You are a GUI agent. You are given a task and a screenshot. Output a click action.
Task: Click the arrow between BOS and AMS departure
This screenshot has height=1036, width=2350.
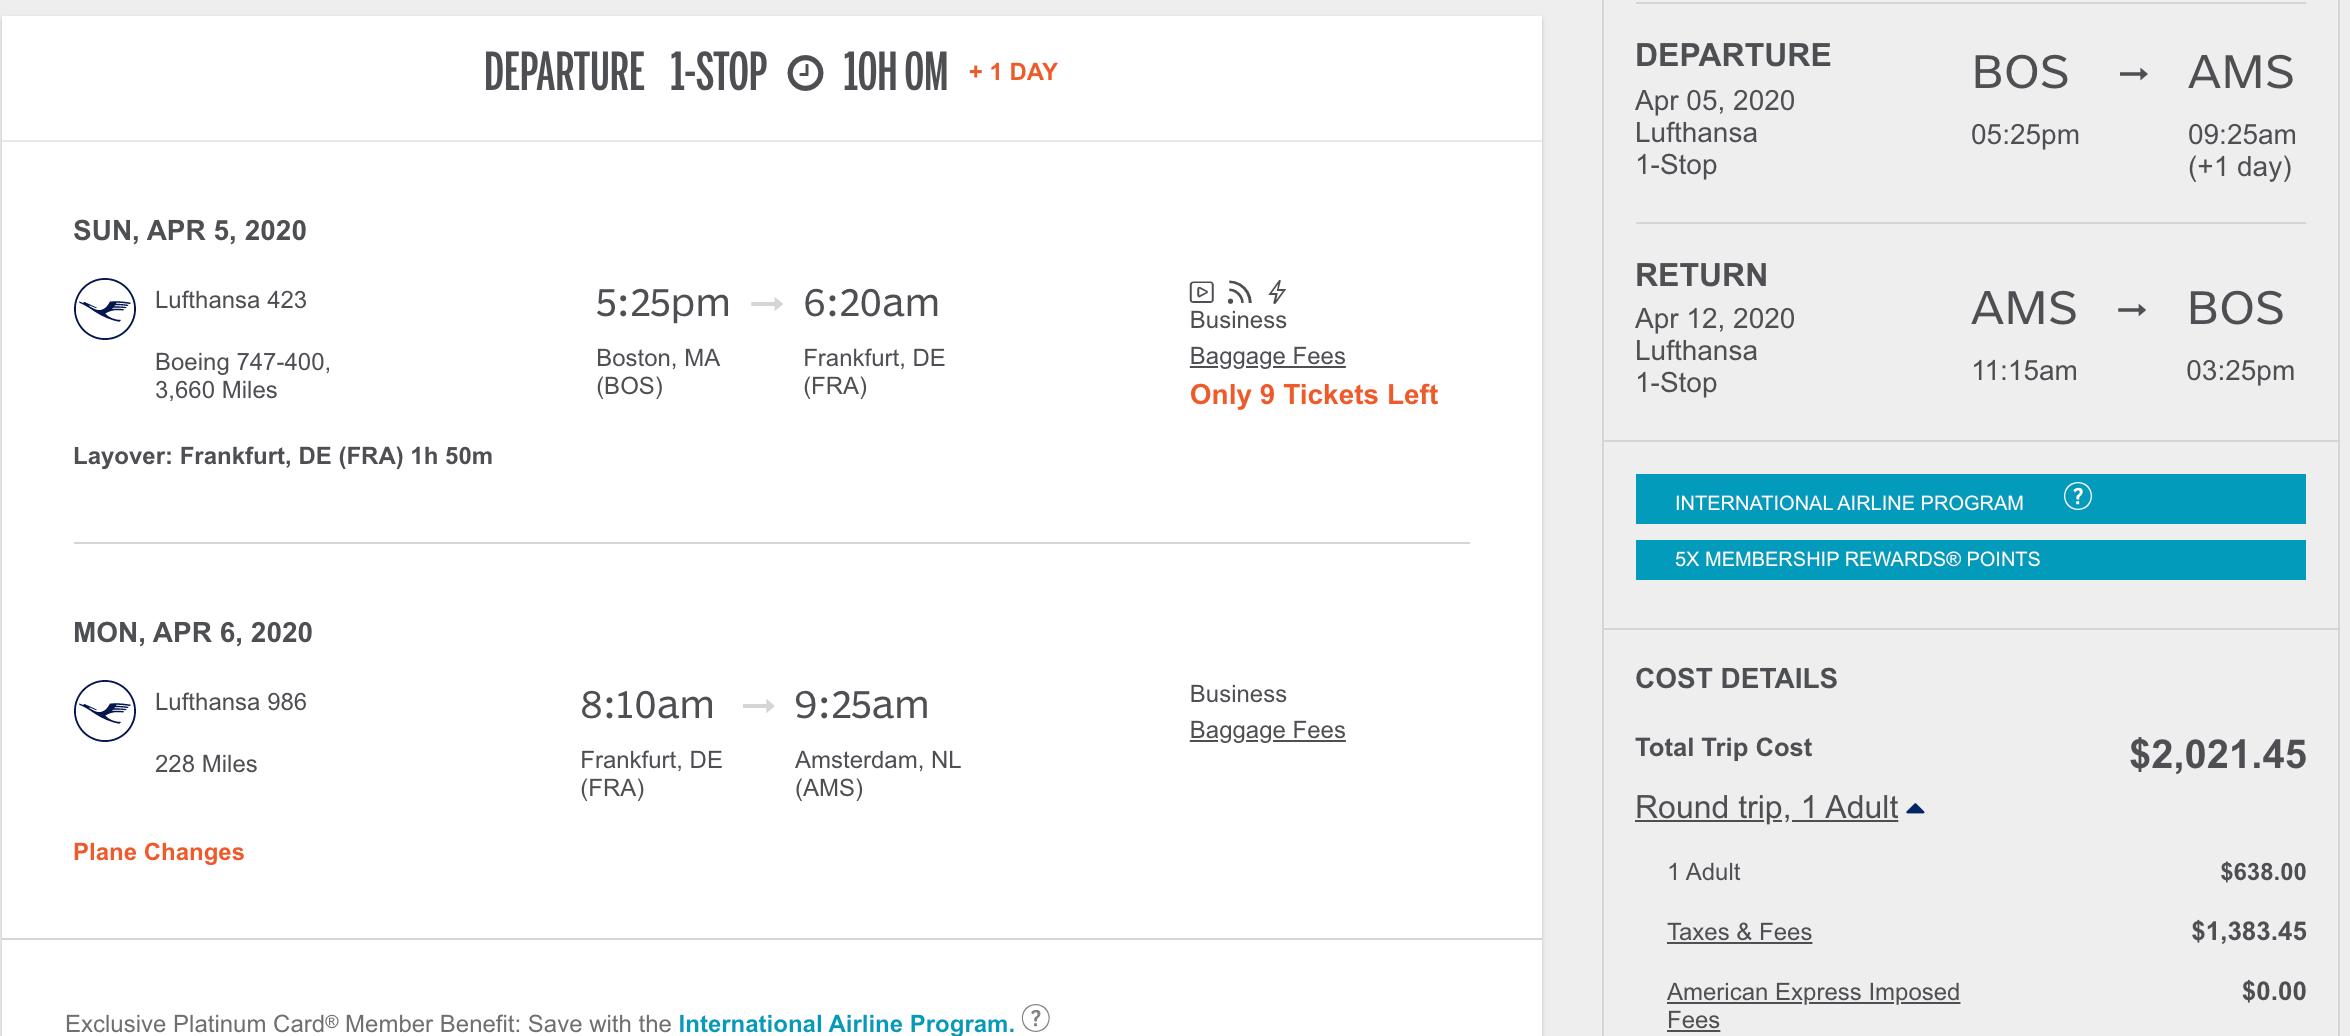pyautogui.click(x=2133, y=74)
